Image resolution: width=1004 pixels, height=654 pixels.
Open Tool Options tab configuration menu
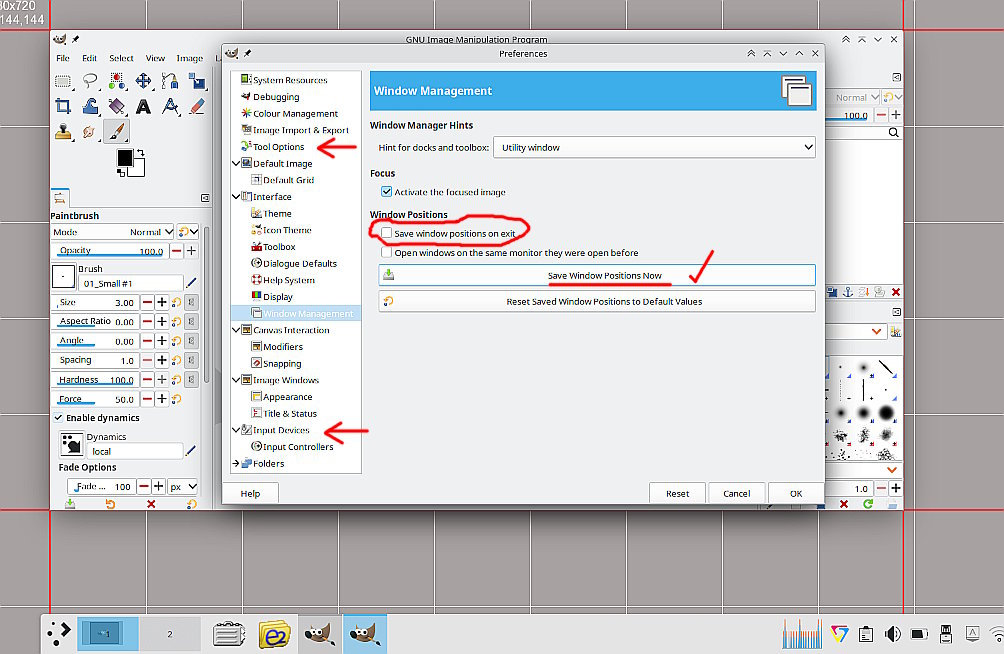pos(205,198)
